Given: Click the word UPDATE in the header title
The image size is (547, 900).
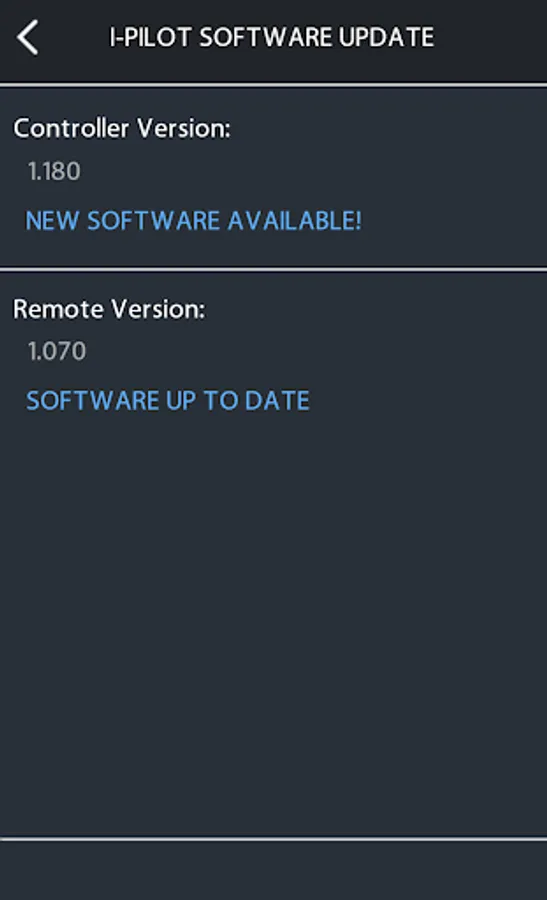Looking at the screenshot, I should click(386, 38).
